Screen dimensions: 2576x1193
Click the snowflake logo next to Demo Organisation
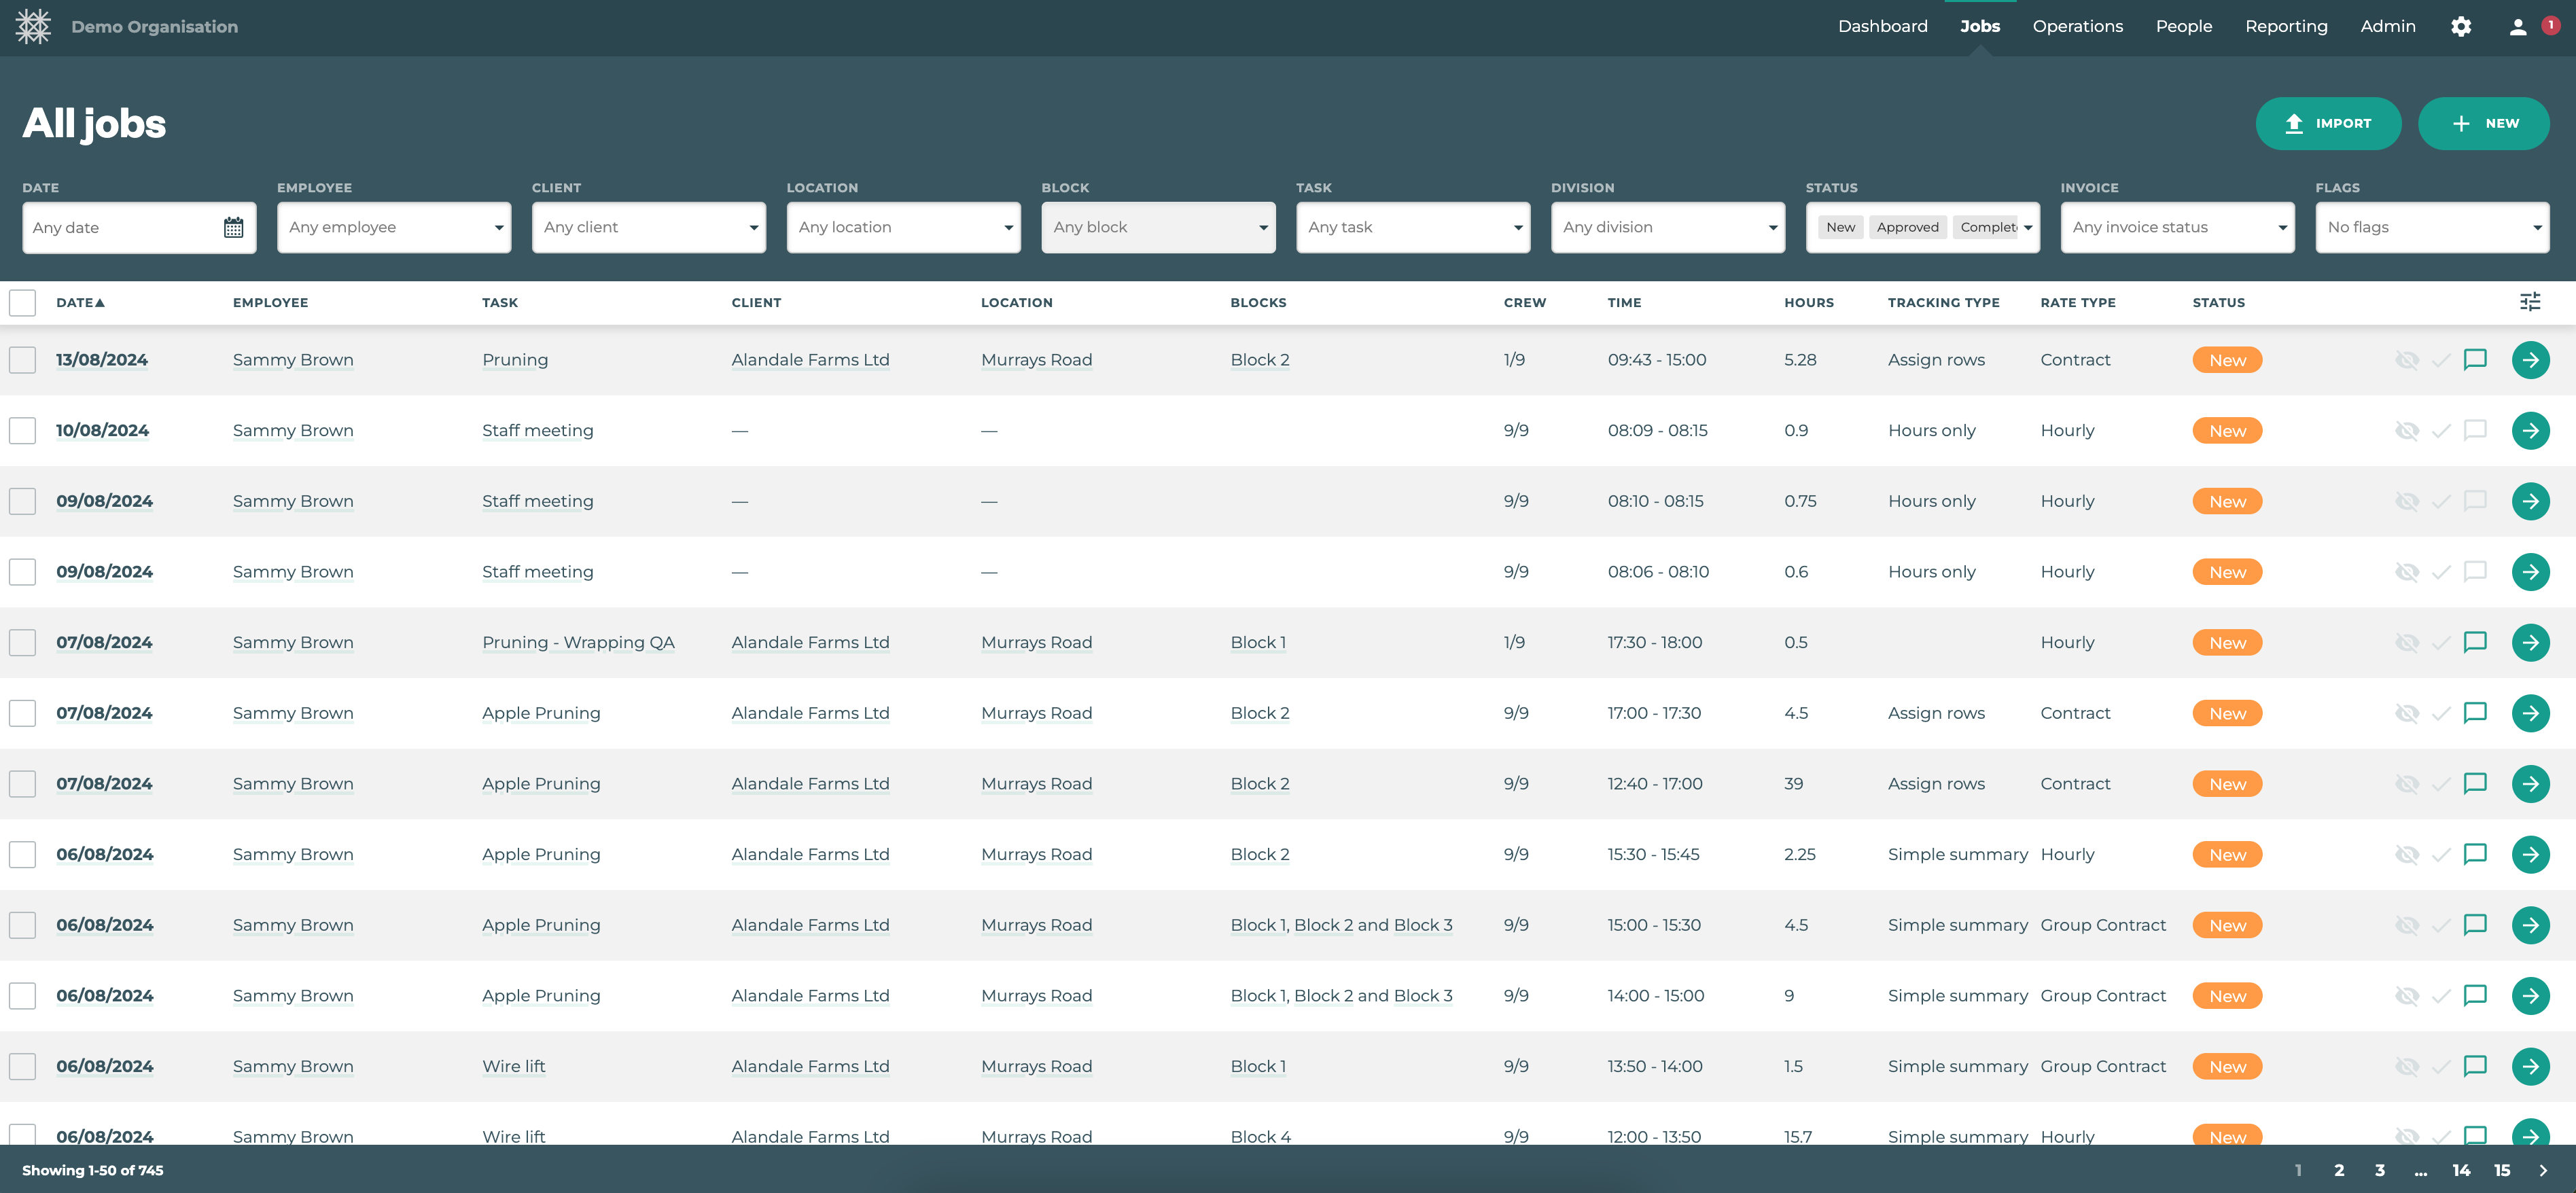coord(33,26)
